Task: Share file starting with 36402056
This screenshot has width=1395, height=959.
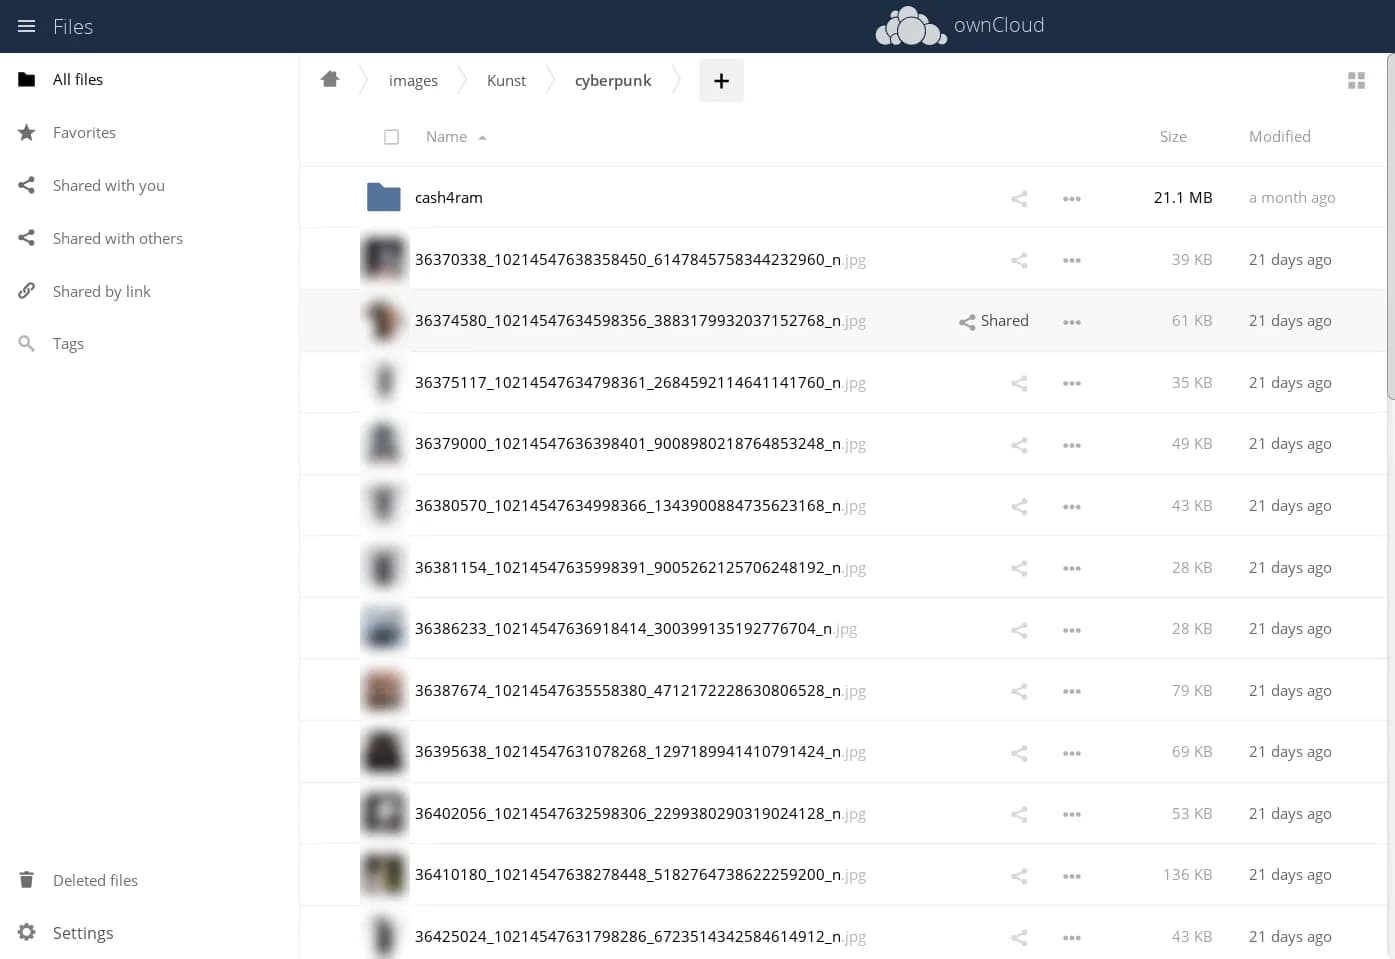Action: pyautogui.click(x=1019, y=814)
